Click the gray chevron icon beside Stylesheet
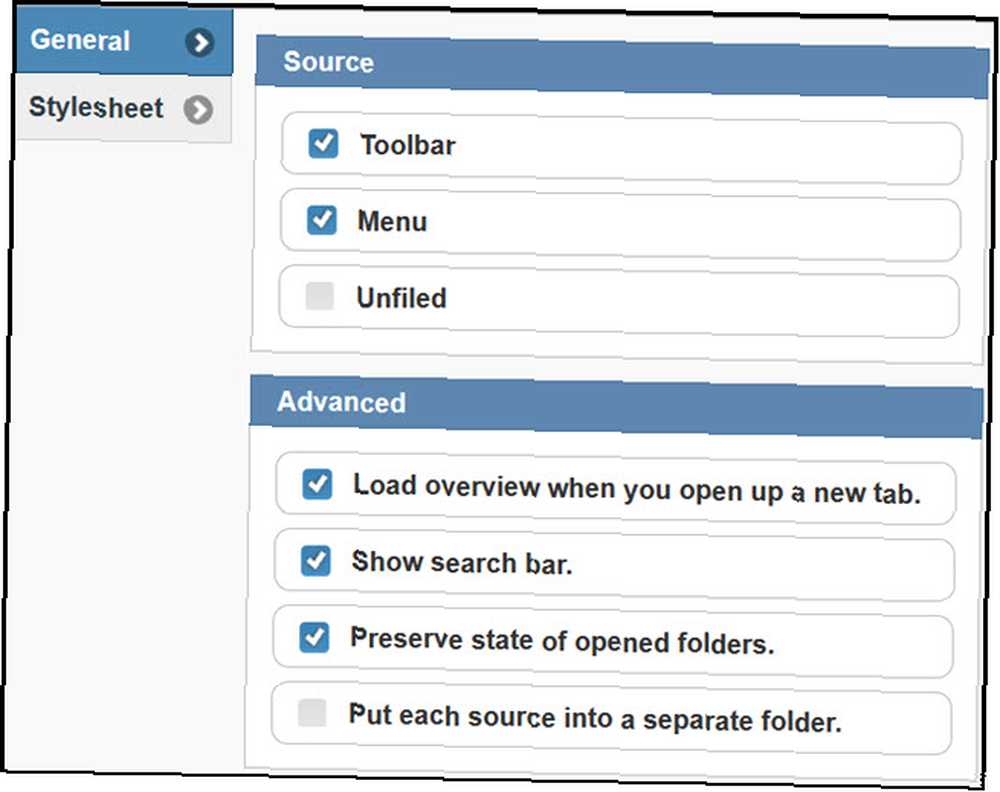1000x792 pixels. tap(198, 110)
